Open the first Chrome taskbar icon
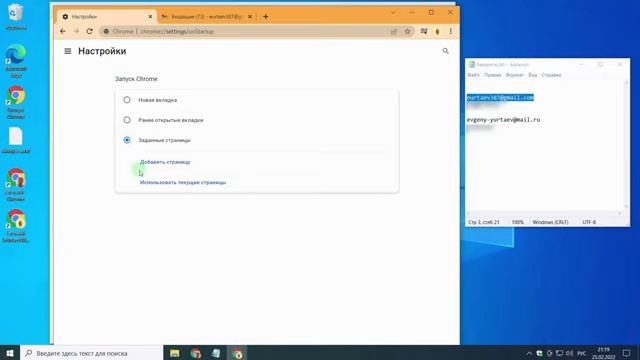The width and height of the screenshot is (640, 360). point(196,353)
